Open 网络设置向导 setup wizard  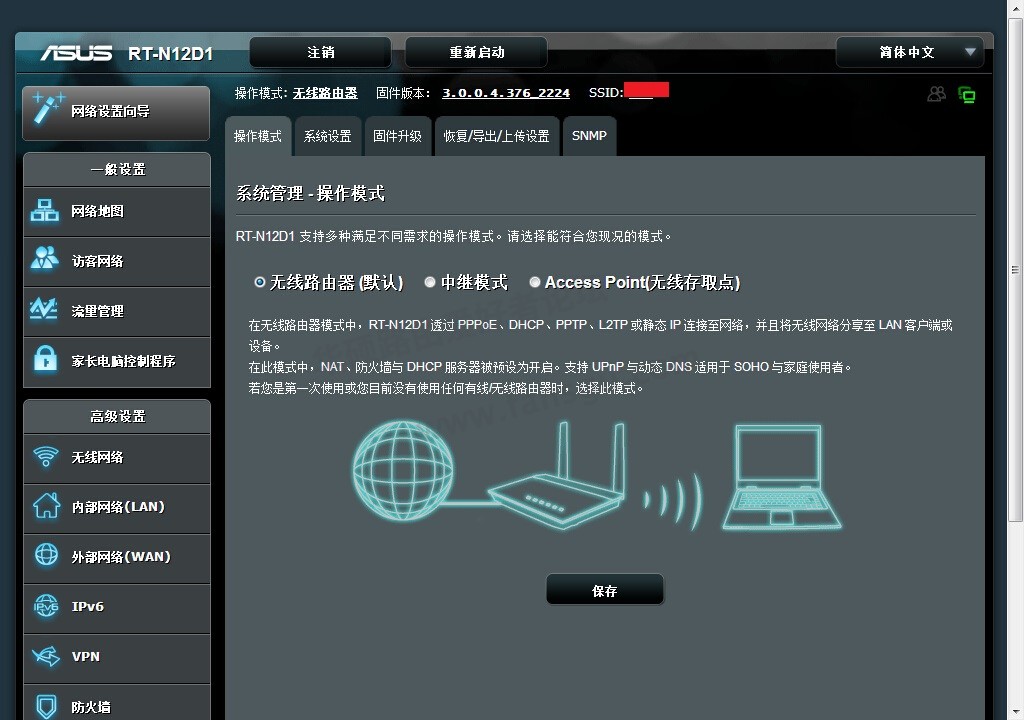coord(116,112)
